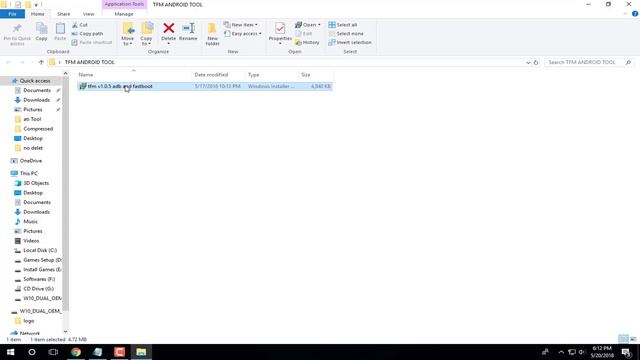Screen dimensions: 640x360
Task: Open the Action Center notifications
Action: 627,352
